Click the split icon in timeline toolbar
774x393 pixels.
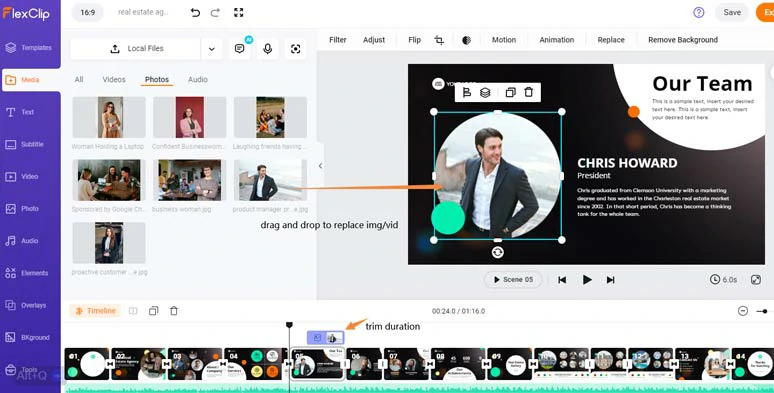click(x=133, y=311)
